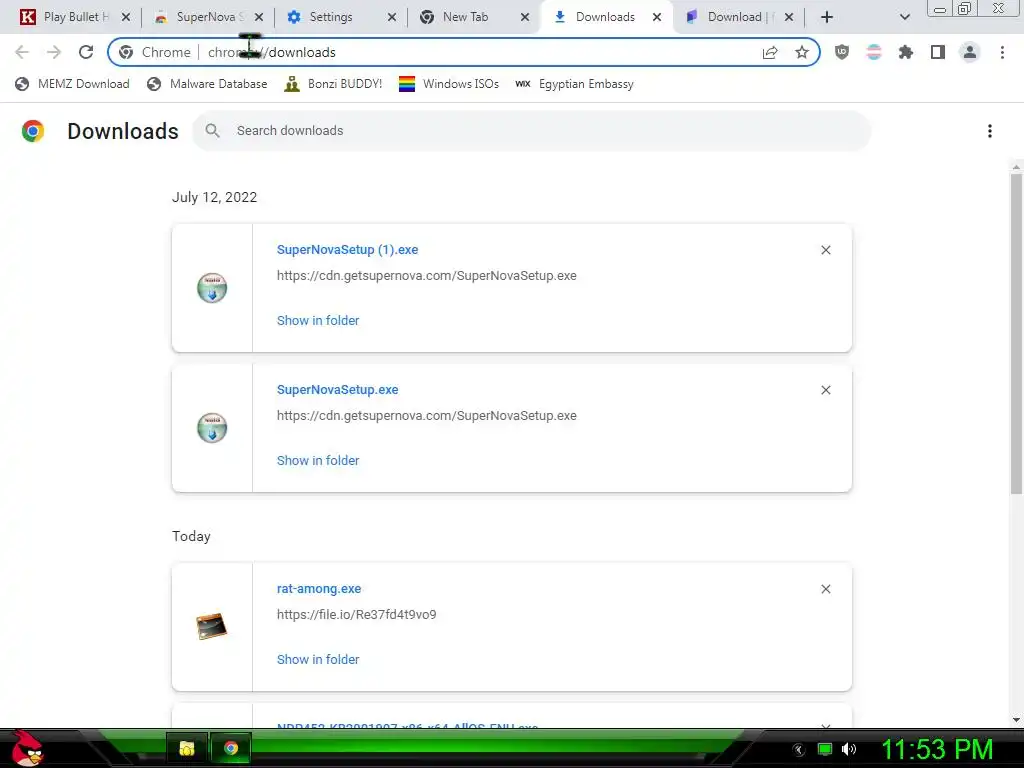Click scrollbar down arrow

click(1016, 720)
